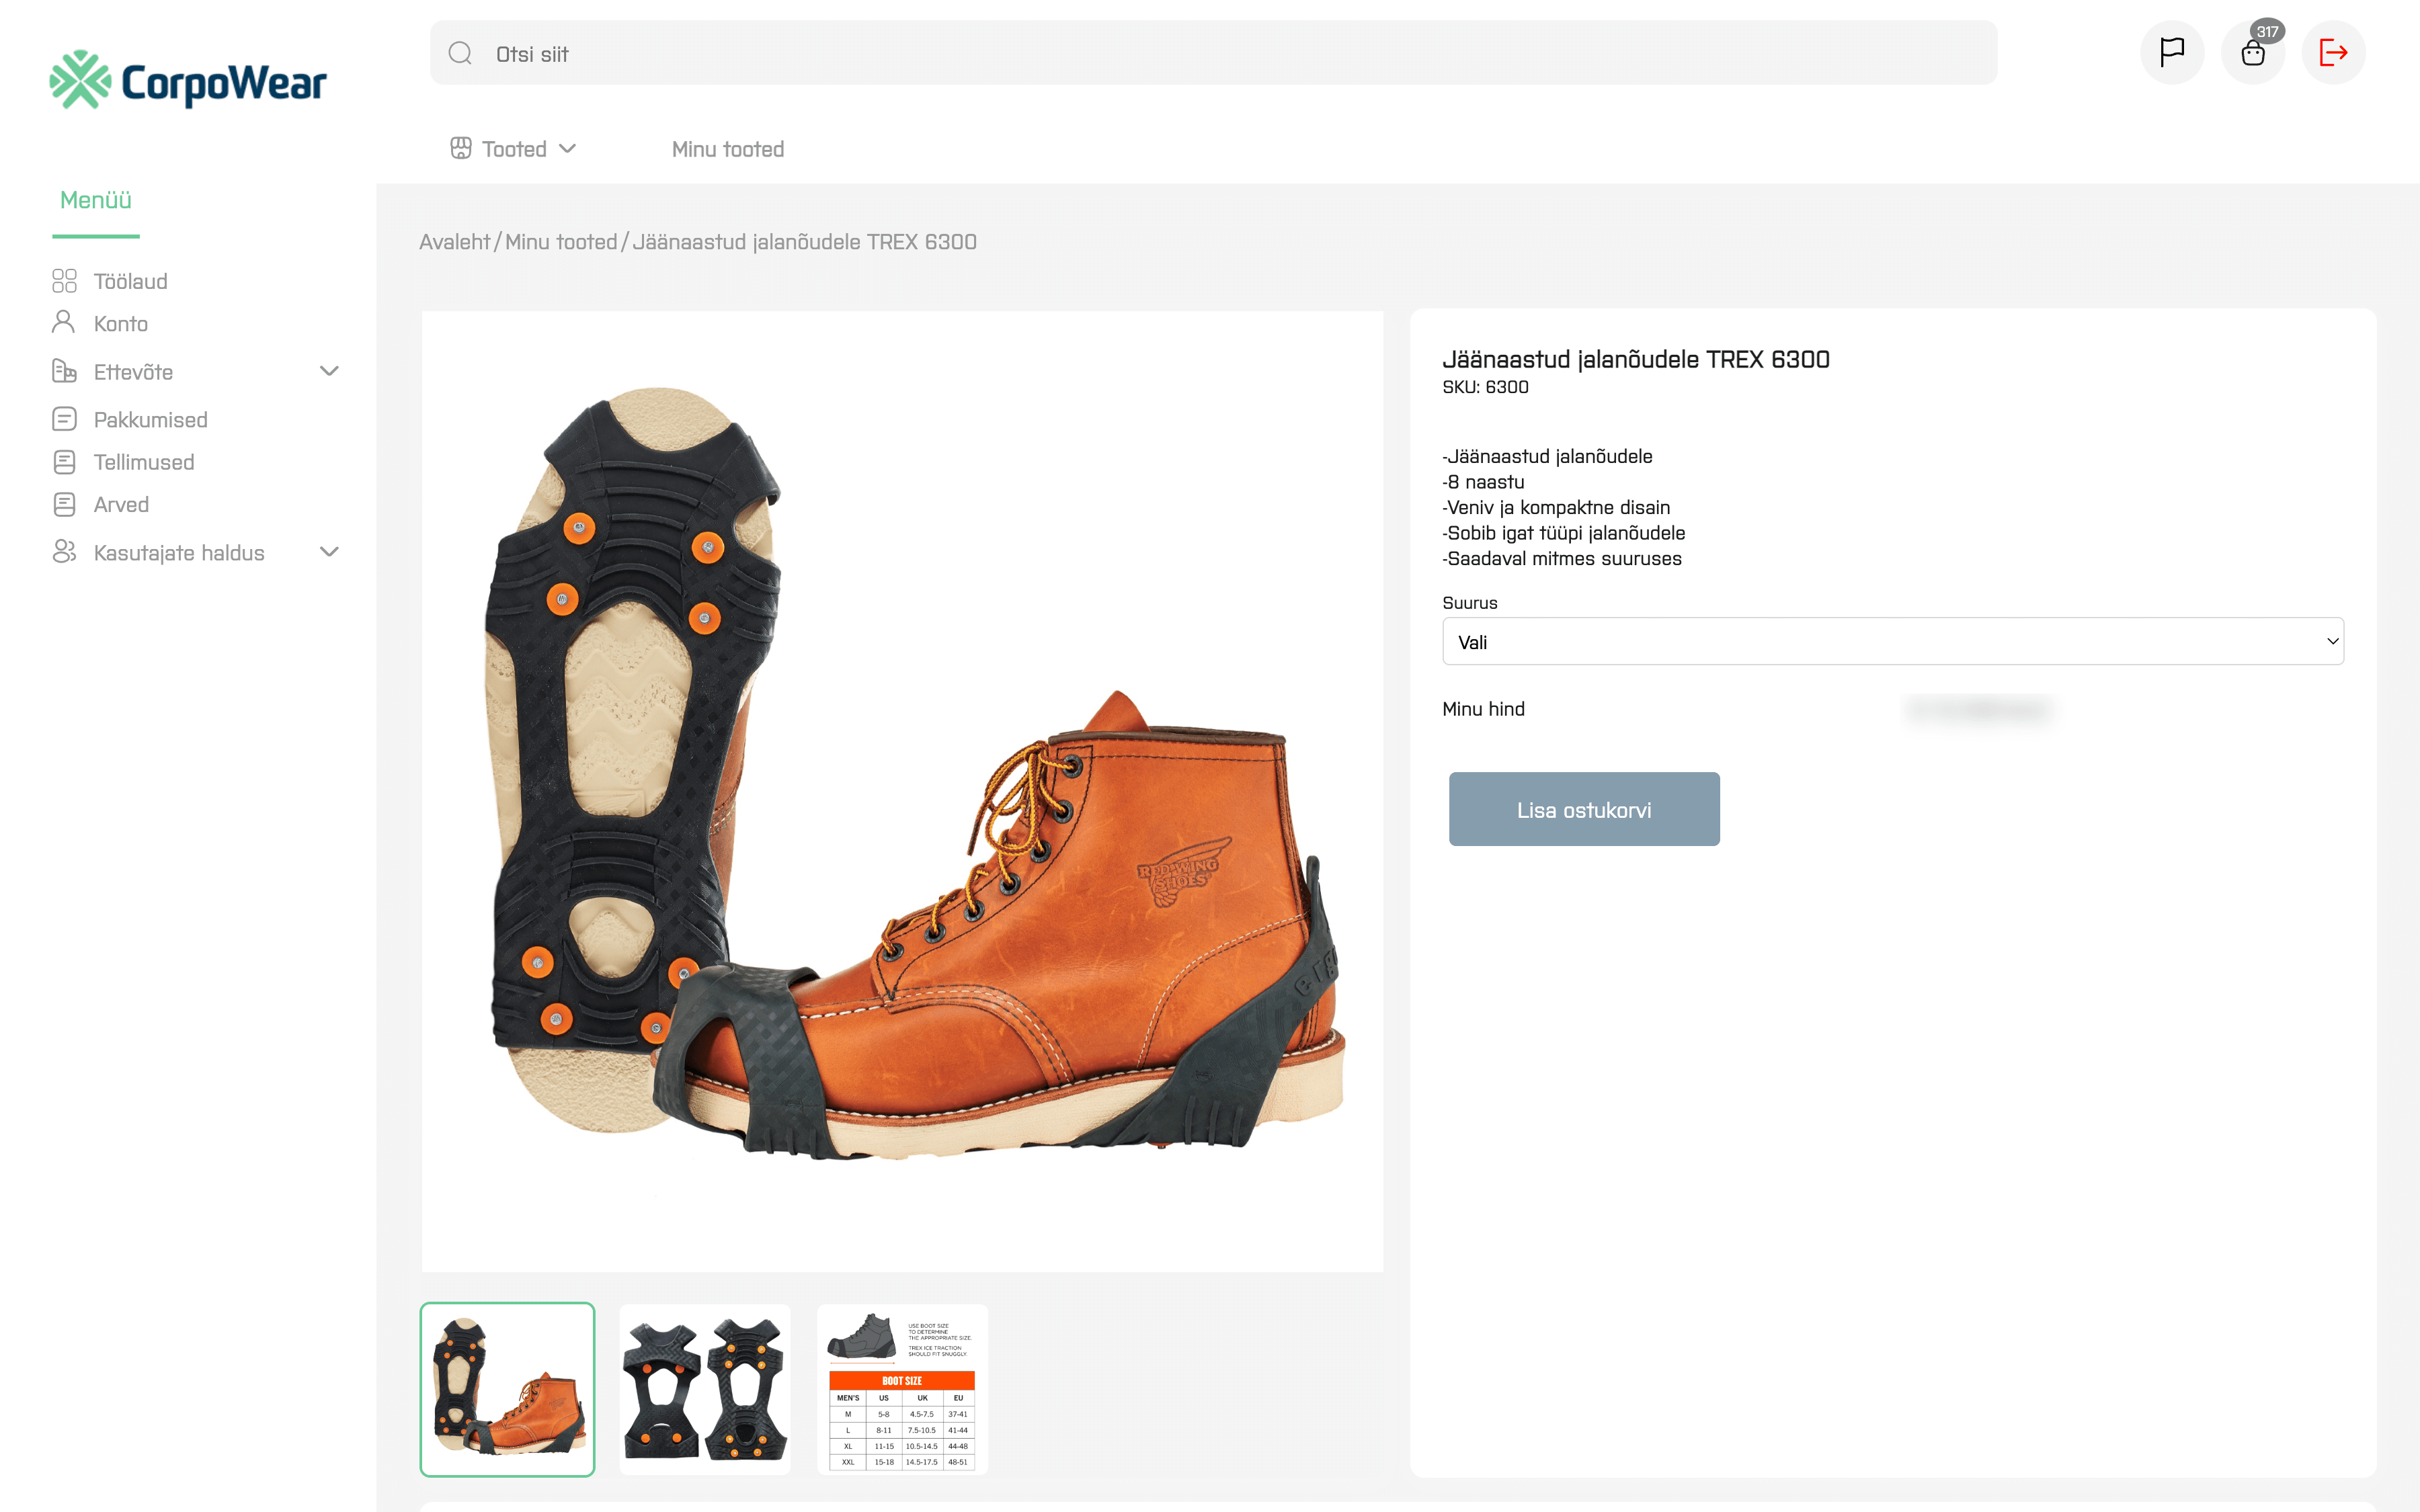Click Avaleht breadcrumb link
Screen dimensions: 2420x1512
pyautogui.click(x=455, y=242)
